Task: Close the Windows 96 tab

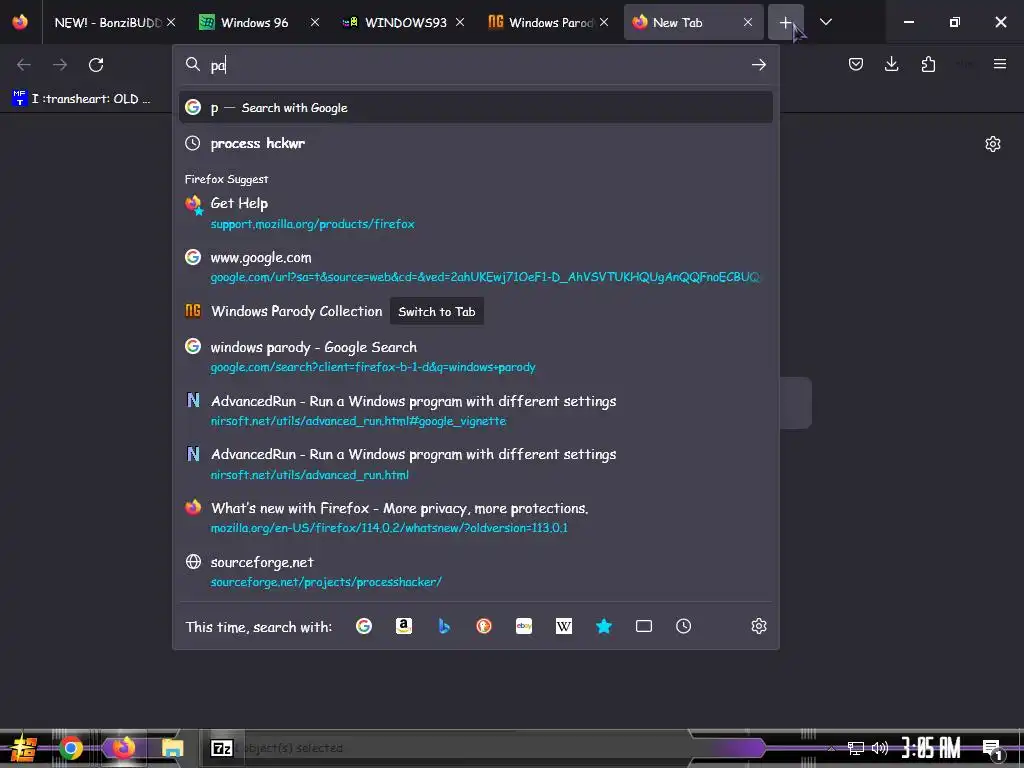Action: point(315,22)
